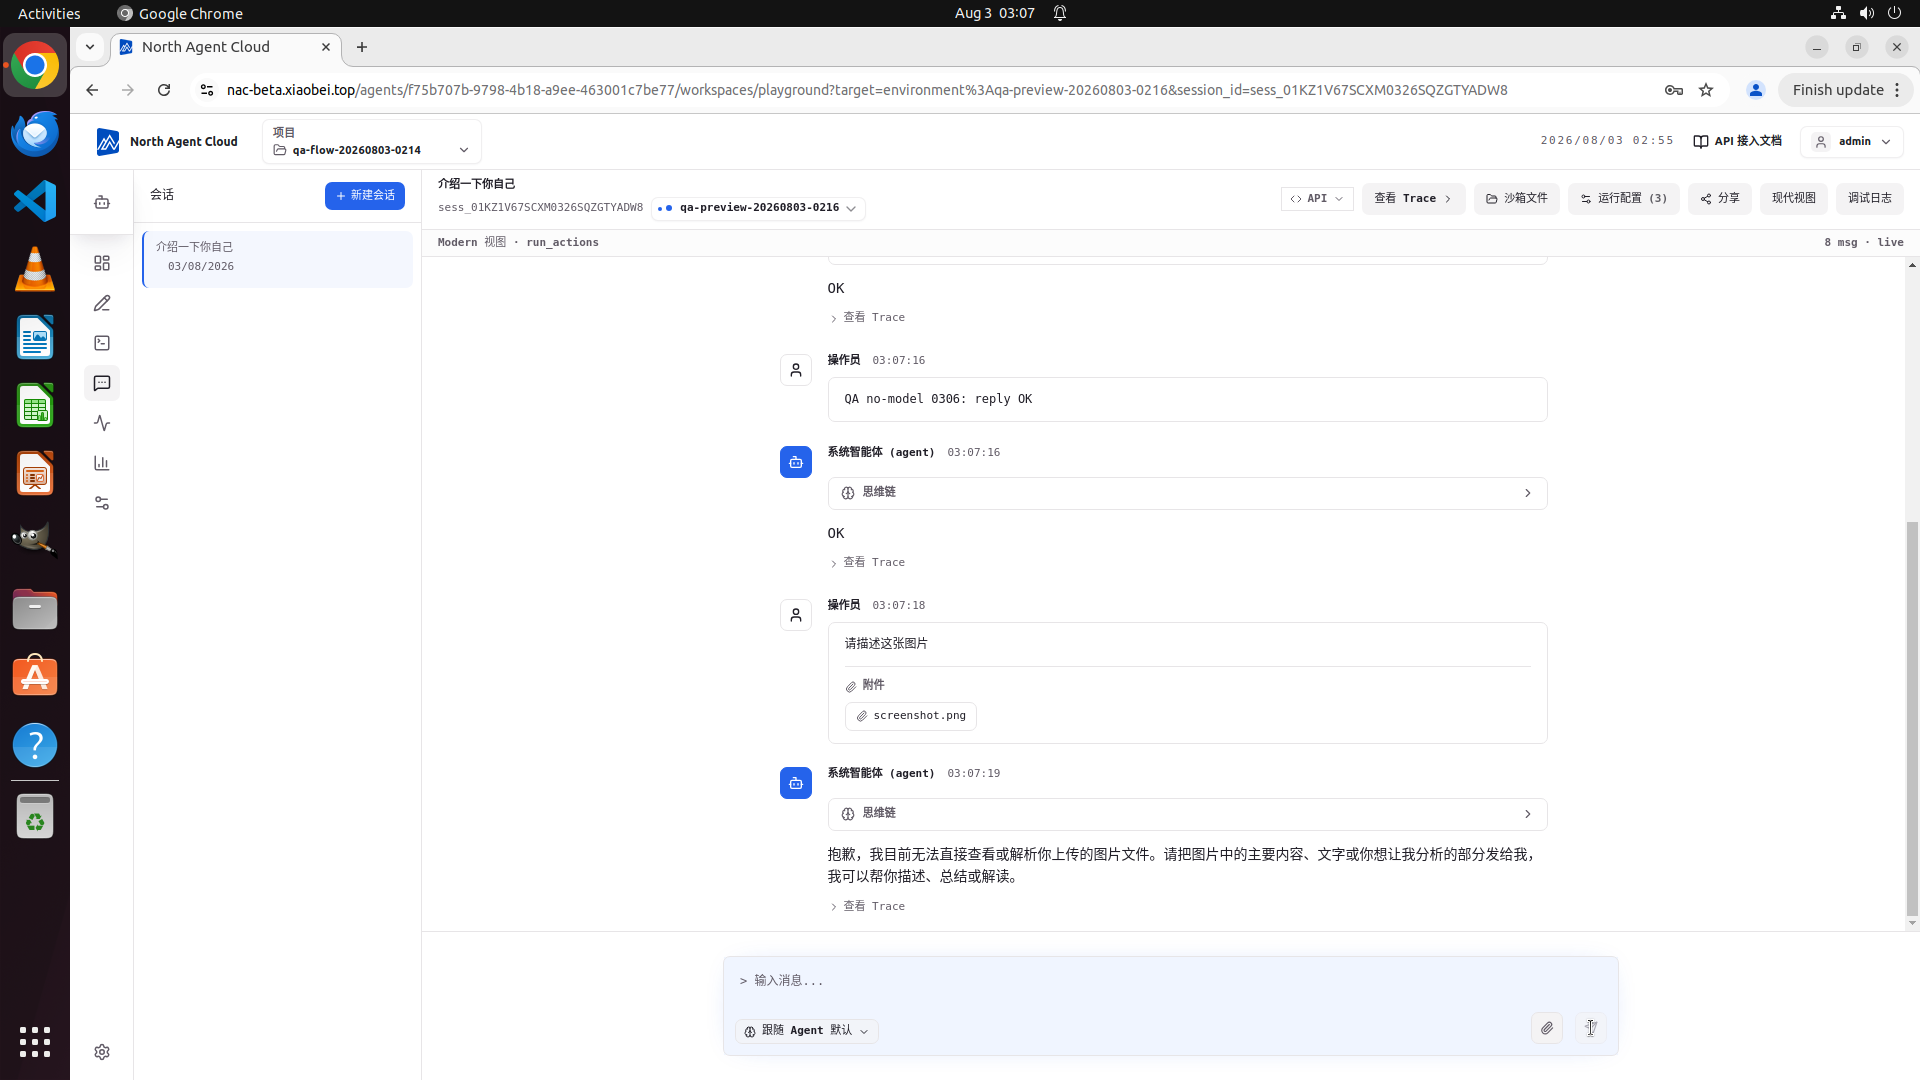This screenshot has width=1920, height=1080.
Task: Click the 分享 share button
Action: coord(1720,199)
